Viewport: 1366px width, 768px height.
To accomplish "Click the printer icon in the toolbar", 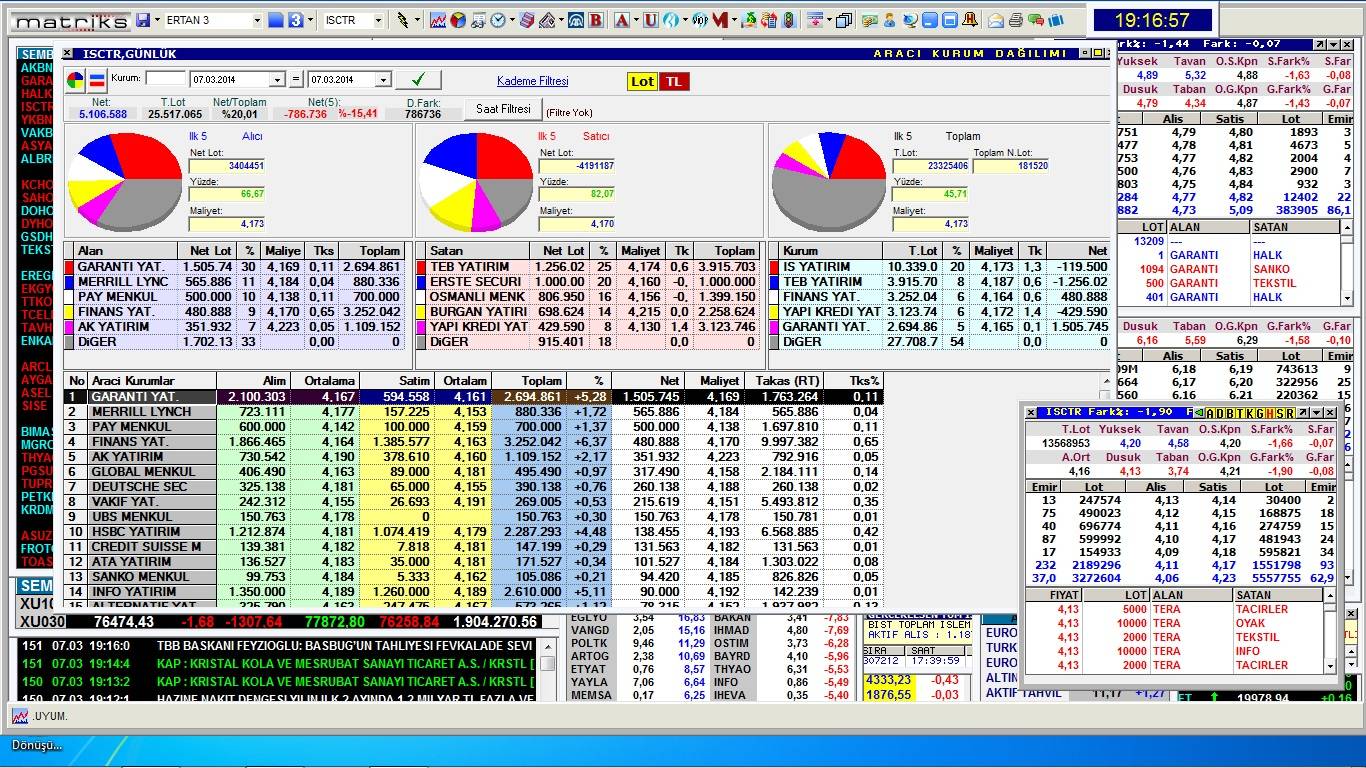I will click(x=1015, y=20).
